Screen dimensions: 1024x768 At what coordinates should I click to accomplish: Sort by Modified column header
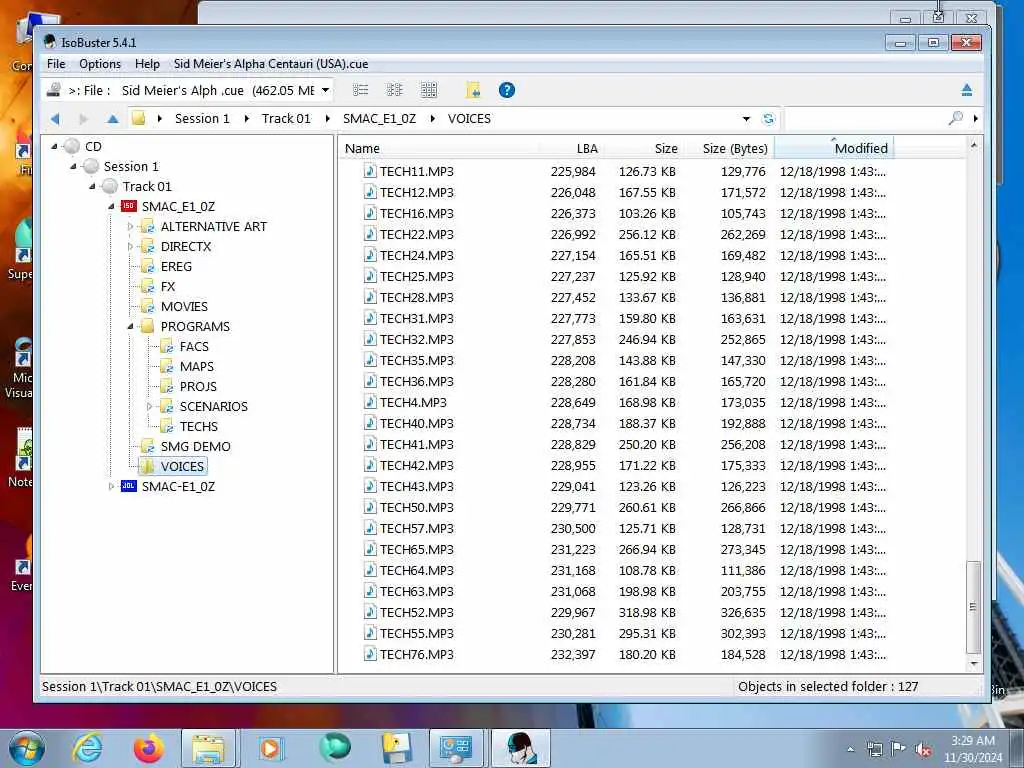(x=833, y=148)
